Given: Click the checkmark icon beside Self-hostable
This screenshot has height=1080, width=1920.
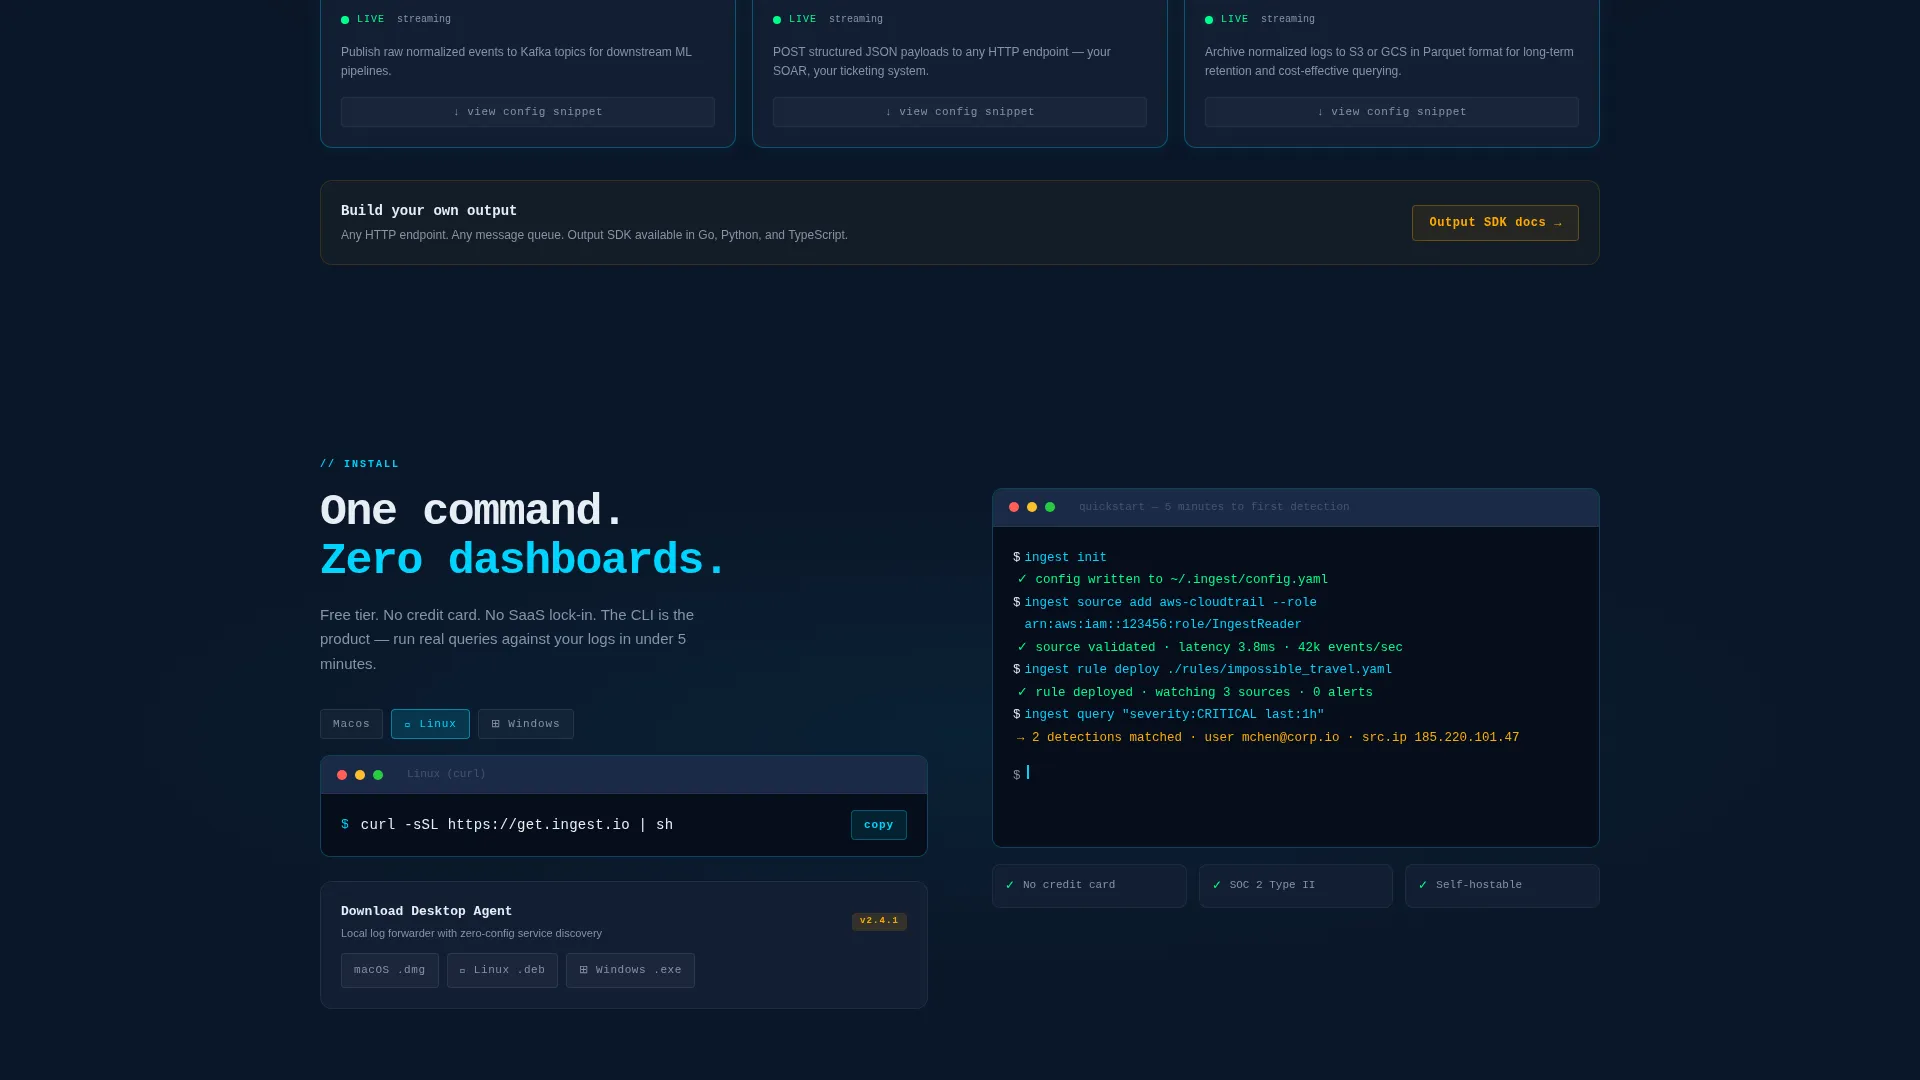Looking at the screenshot, I should tap(1423, 885).
